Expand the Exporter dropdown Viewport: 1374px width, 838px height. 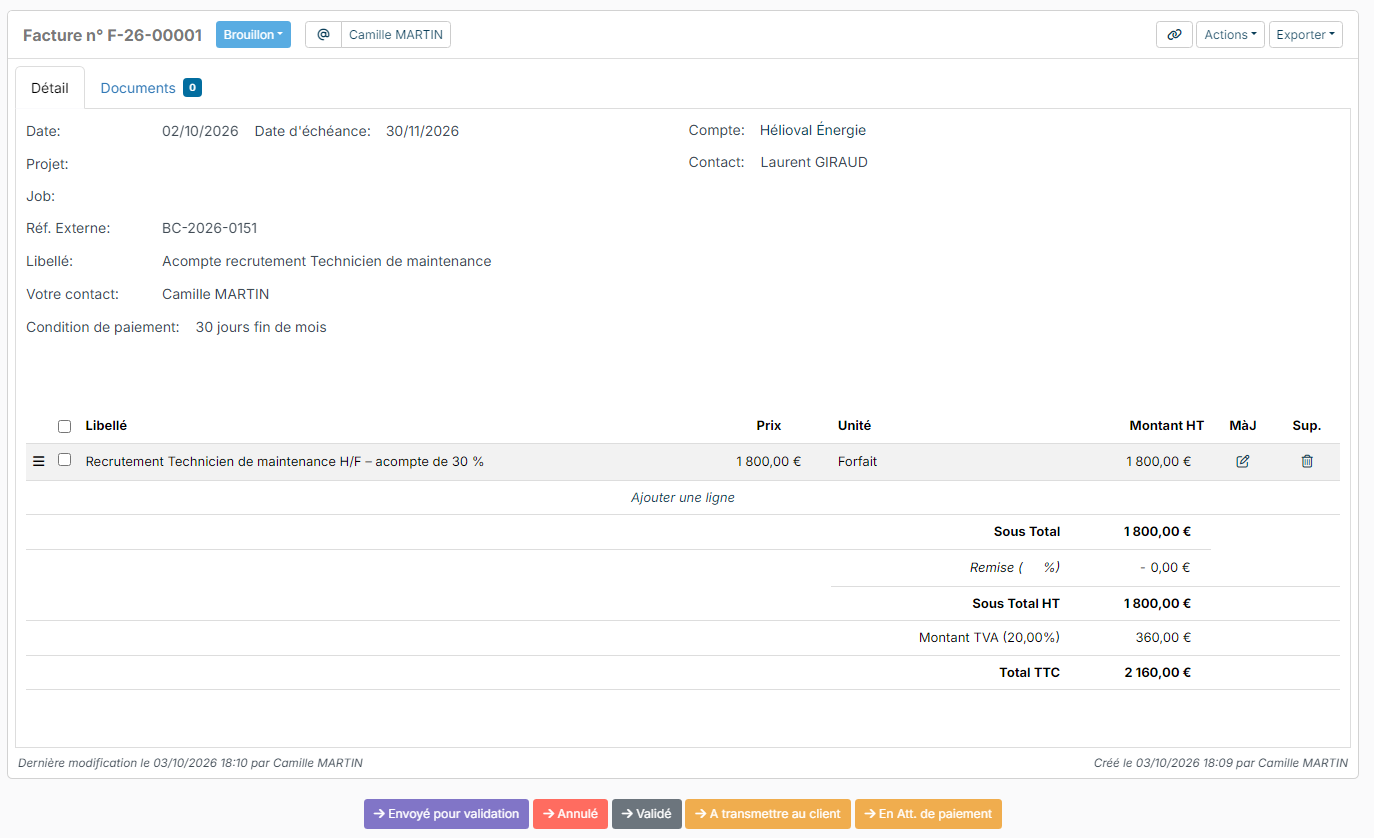tap(1306, 35)
